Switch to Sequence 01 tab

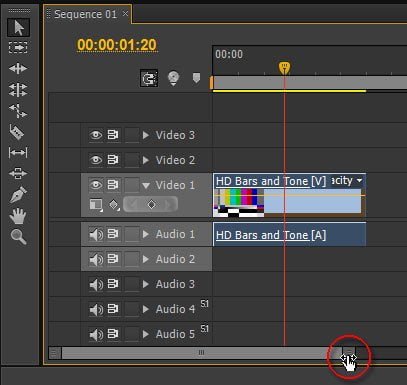click(x=85, y=14)
